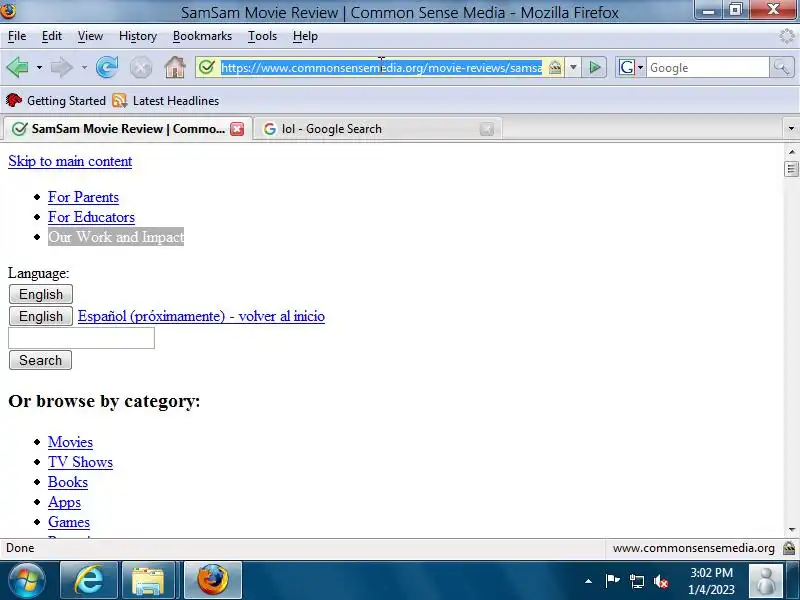800x600 pixels.
Task: Open the Bookmarks menu
Action: 202,36
